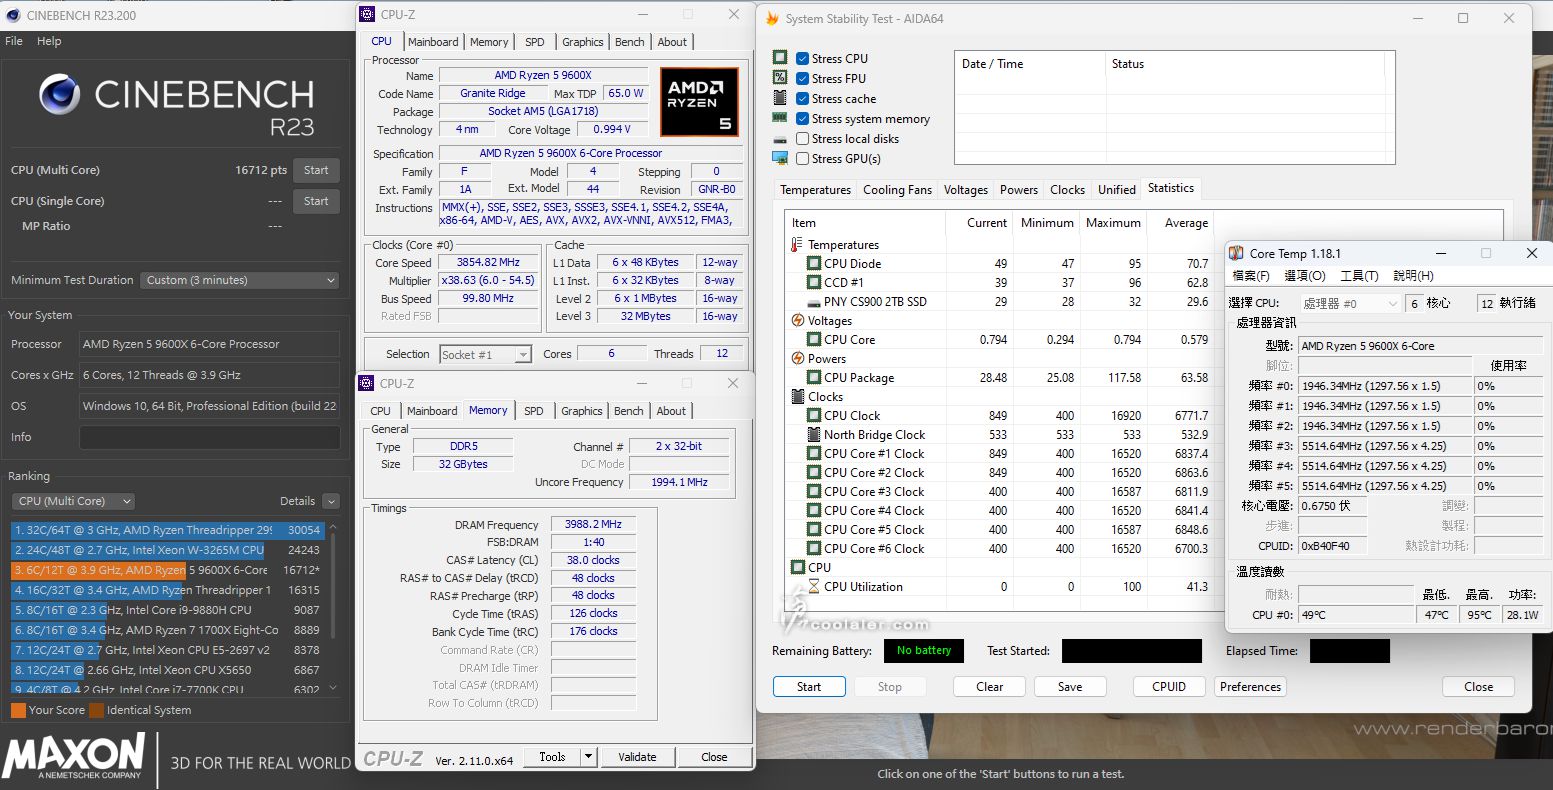Open the Graphics tab in lower CPU-Z

[582, 411]
